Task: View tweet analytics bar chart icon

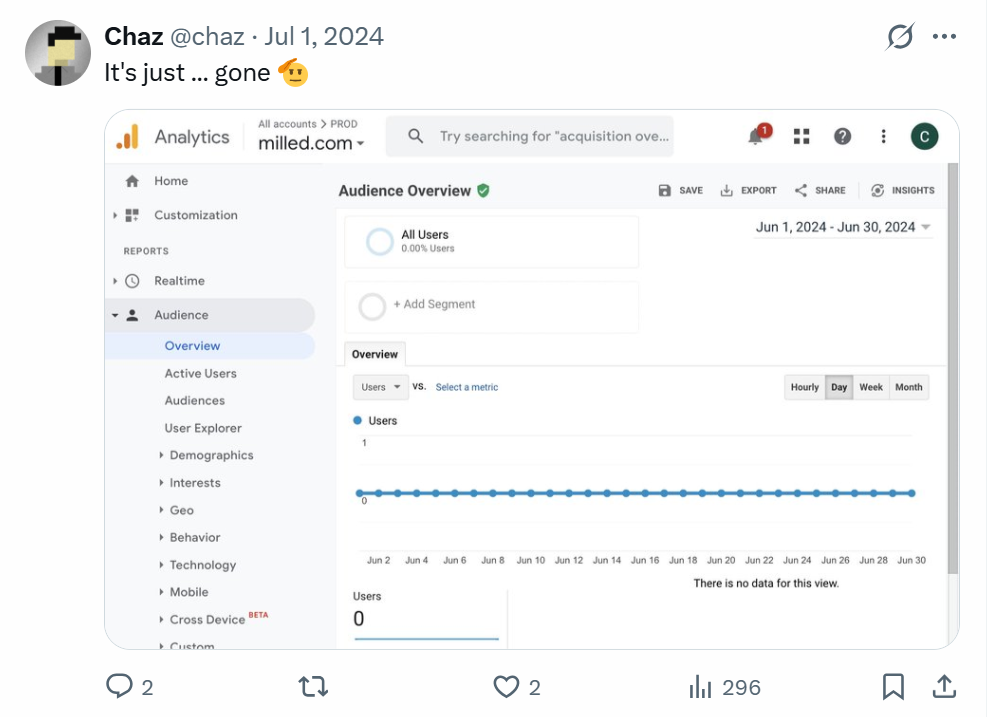Action: [x=701, y=687]
